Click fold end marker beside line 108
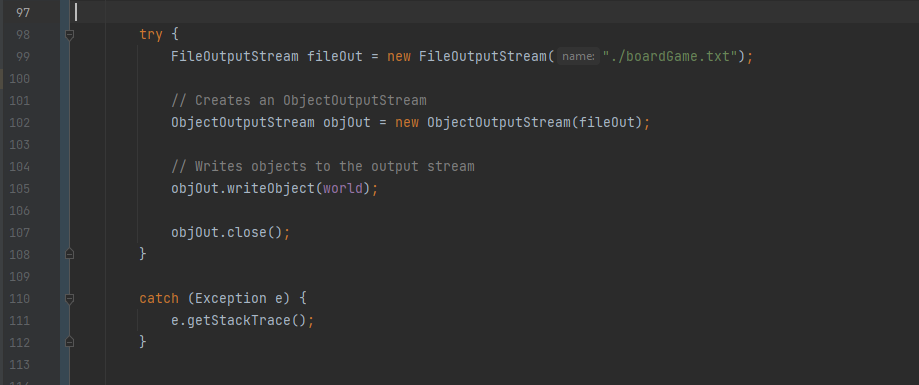Screen dimensions: 919x385 69,254
